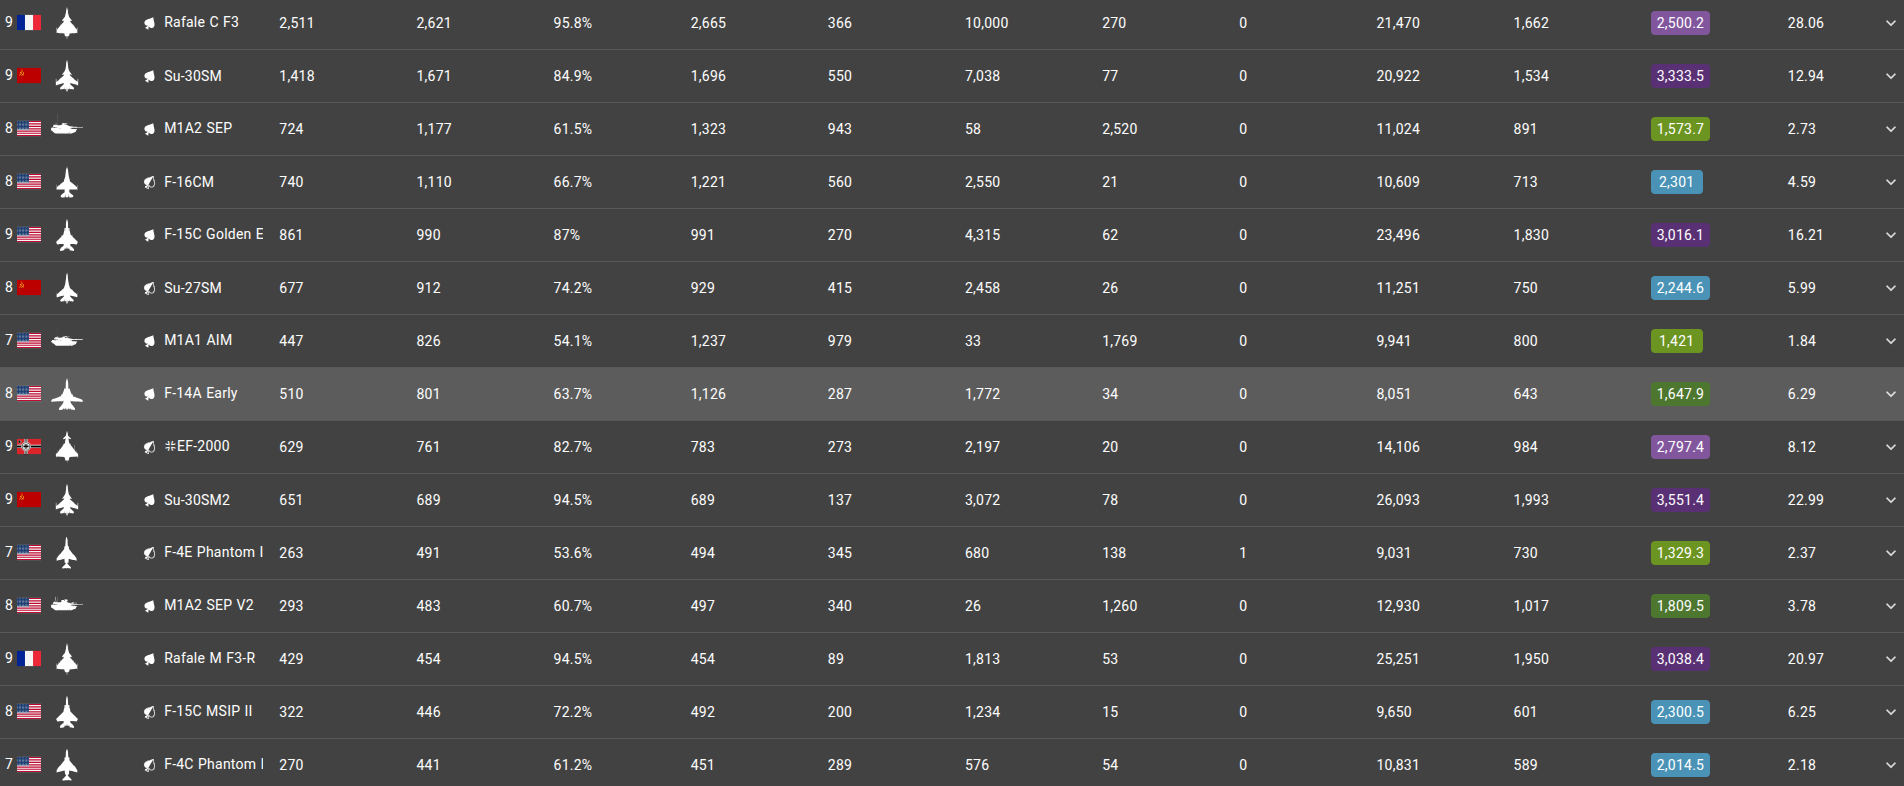Expand the F-15C Golden E row

pyautogui.click(x=1890, y=235)
